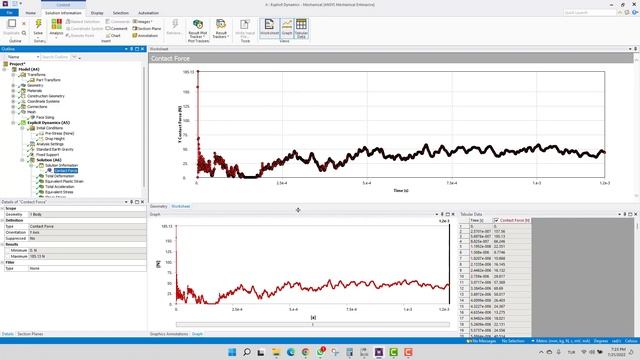Open Google Chrome from taskbar

(305, 352)
